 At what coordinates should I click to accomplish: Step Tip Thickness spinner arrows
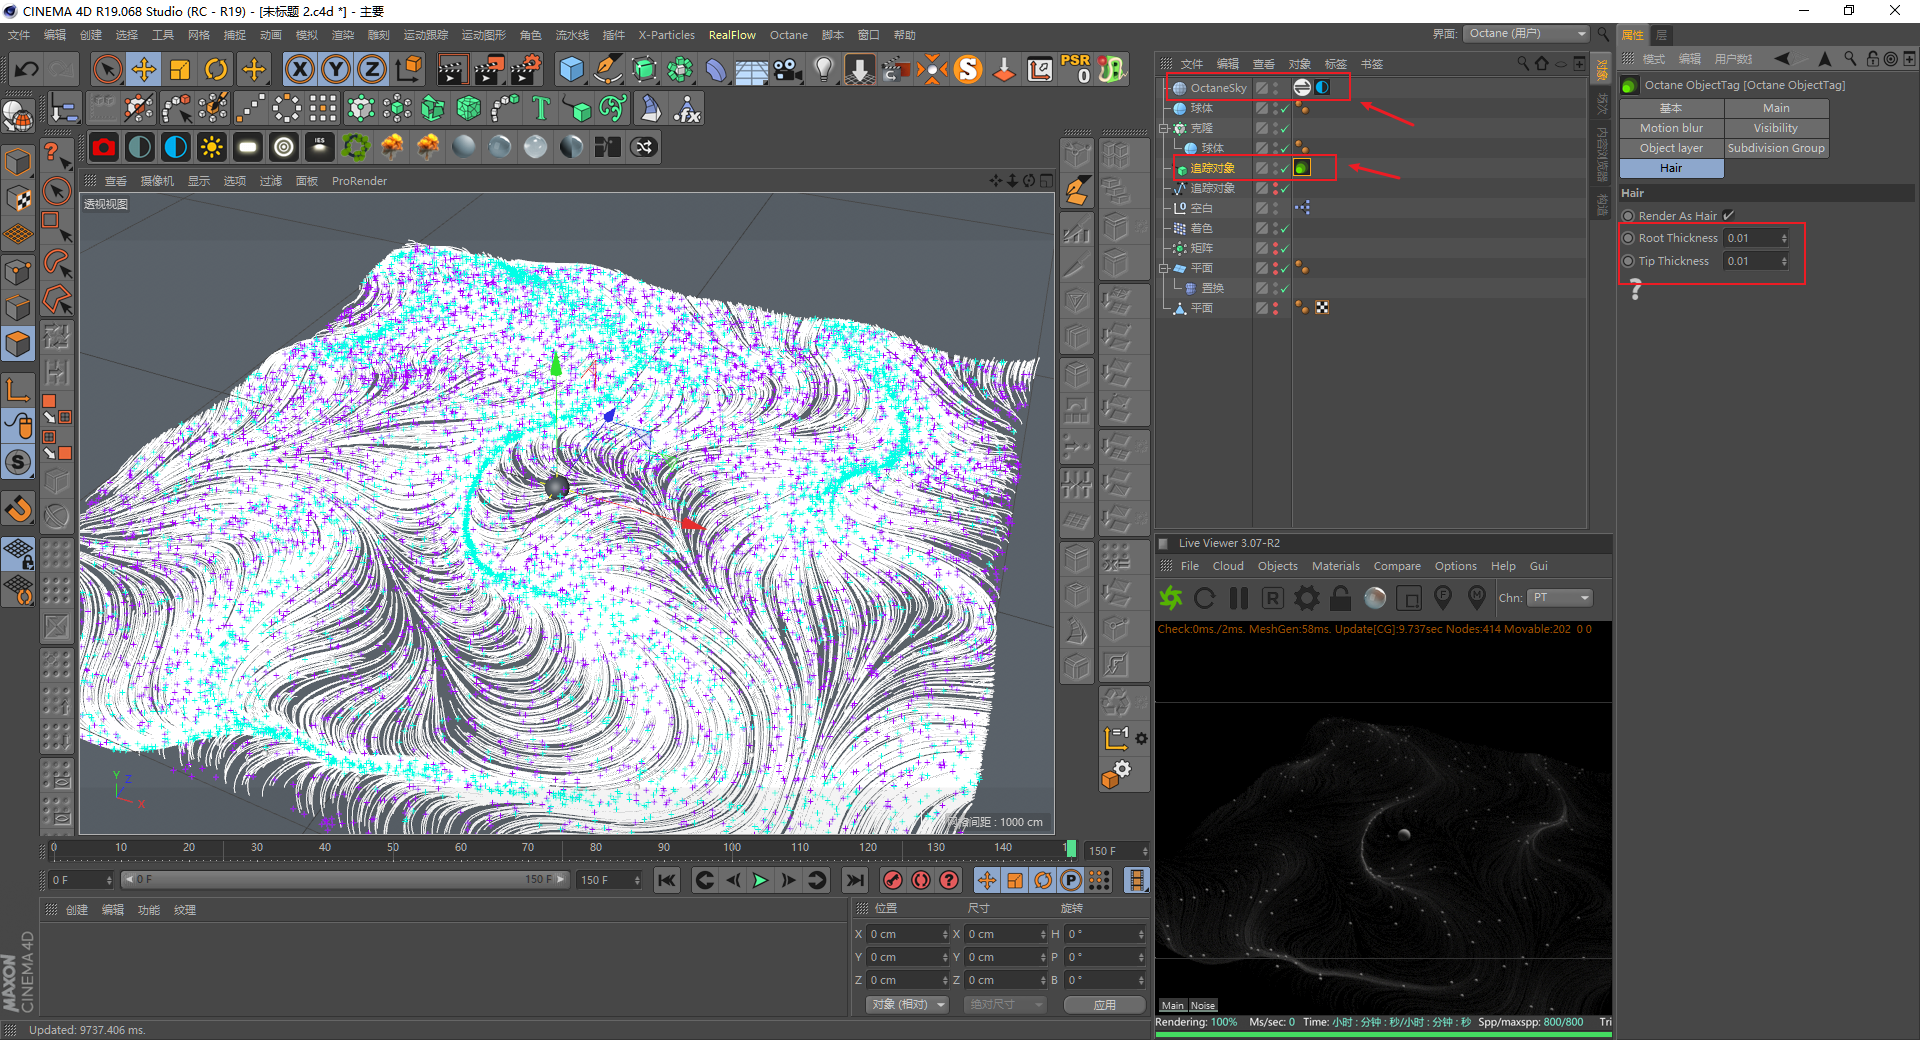pyautogui.click(x=1784, y=261)
